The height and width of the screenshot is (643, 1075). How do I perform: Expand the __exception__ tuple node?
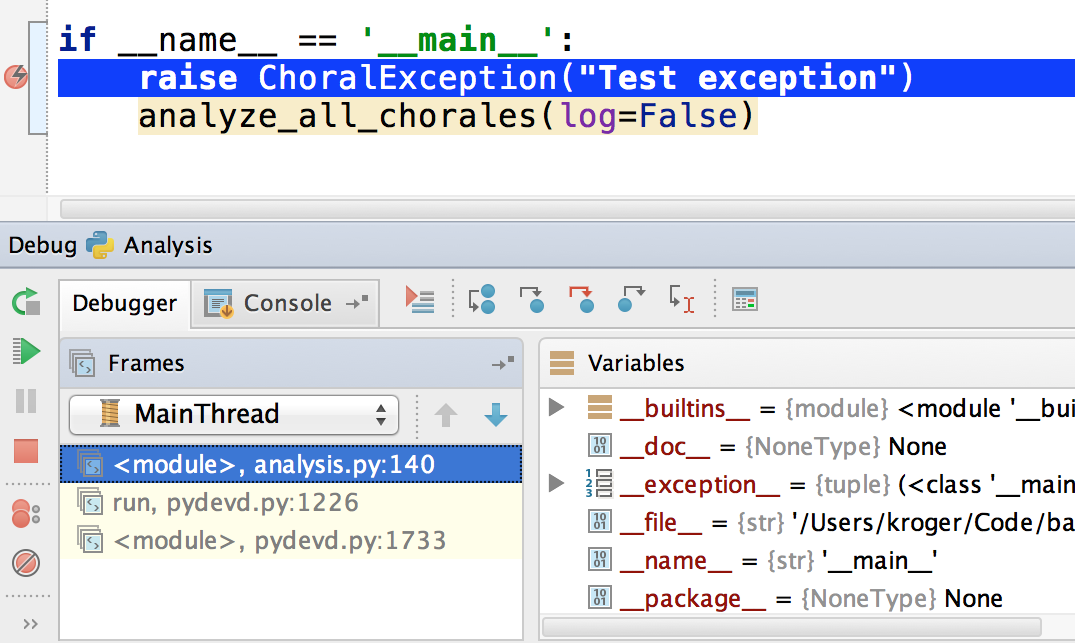557,484
